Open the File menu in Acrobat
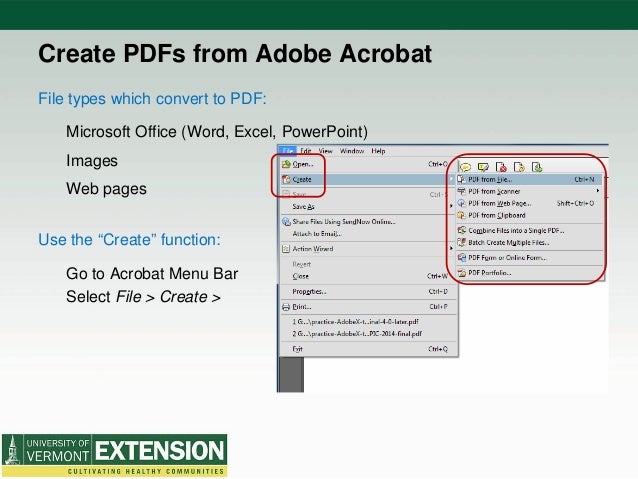638x479 pixels. (x=288, y=151)
